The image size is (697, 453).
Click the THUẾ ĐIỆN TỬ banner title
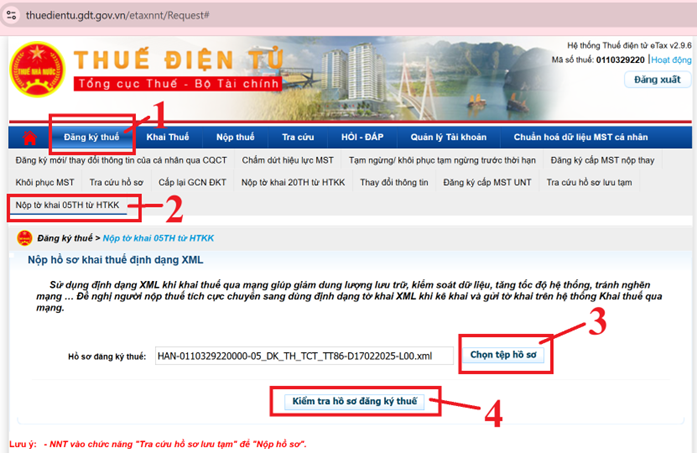pyautogui.click(x=178, y=60)
